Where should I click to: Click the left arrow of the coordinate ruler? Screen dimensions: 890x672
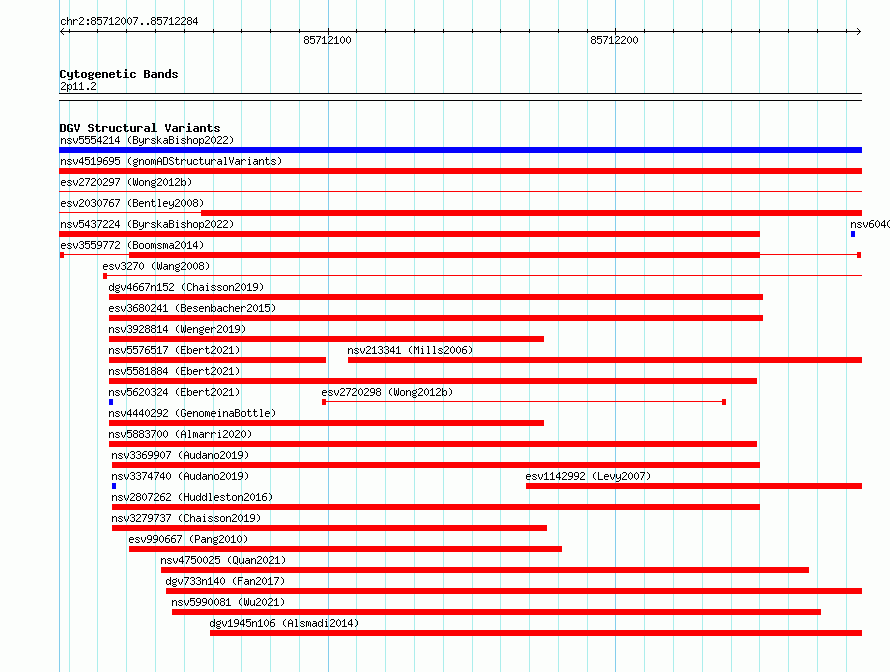pyautogui.click(x=63, y=31)
